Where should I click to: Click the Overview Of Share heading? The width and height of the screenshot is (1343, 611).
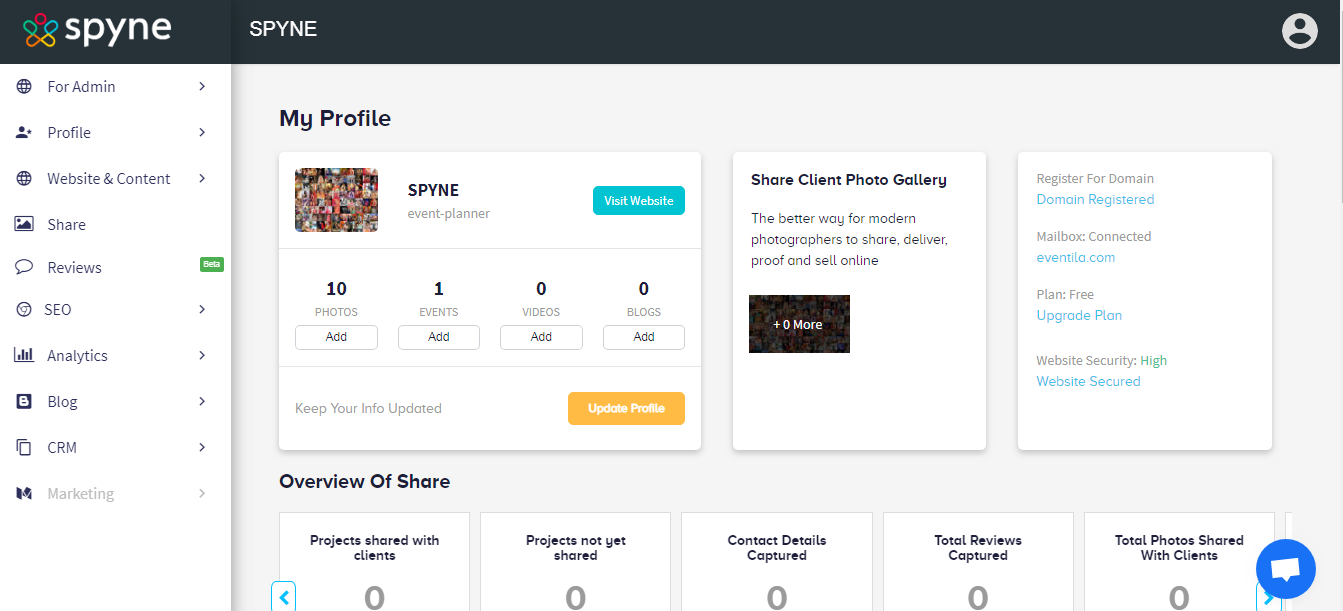(365, 481)
